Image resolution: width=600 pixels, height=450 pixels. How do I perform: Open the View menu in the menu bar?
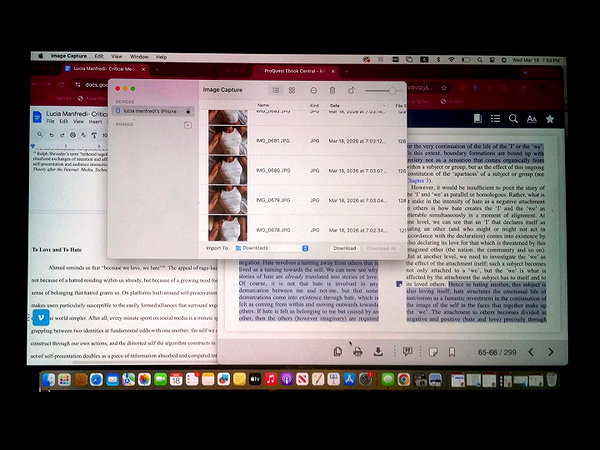click(x=117, y=57)
